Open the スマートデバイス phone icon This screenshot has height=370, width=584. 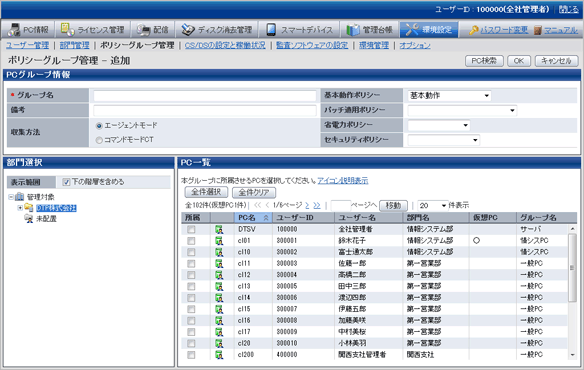(271, 29)
